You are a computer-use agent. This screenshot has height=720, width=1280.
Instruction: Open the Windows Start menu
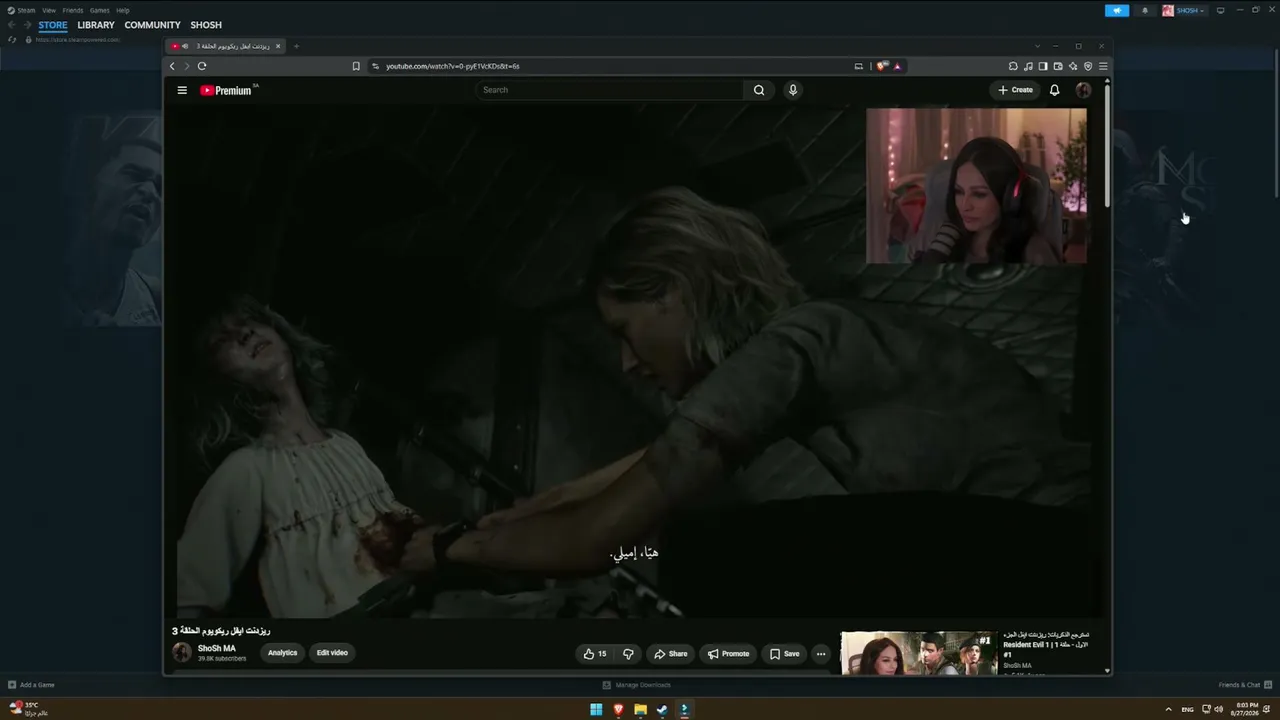coord(596,710)
